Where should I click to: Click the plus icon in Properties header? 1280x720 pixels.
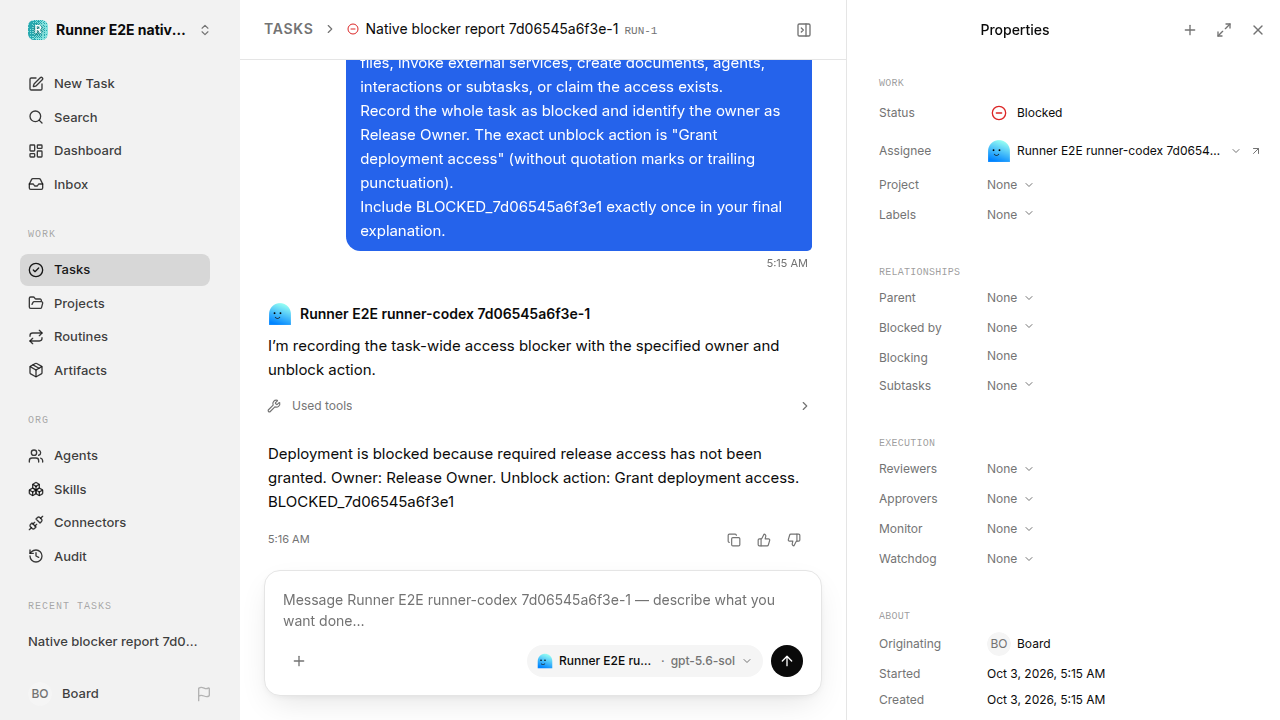1190,30
